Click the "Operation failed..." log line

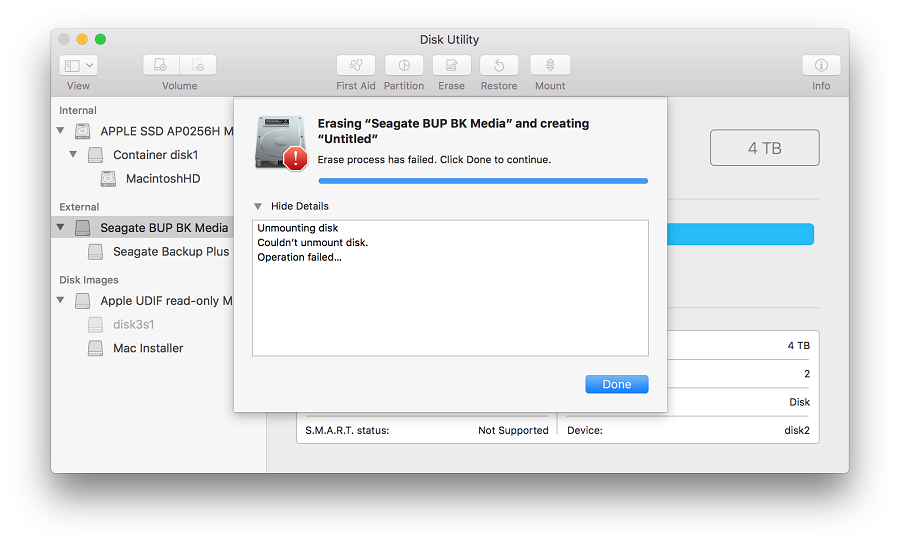point(299,257)
